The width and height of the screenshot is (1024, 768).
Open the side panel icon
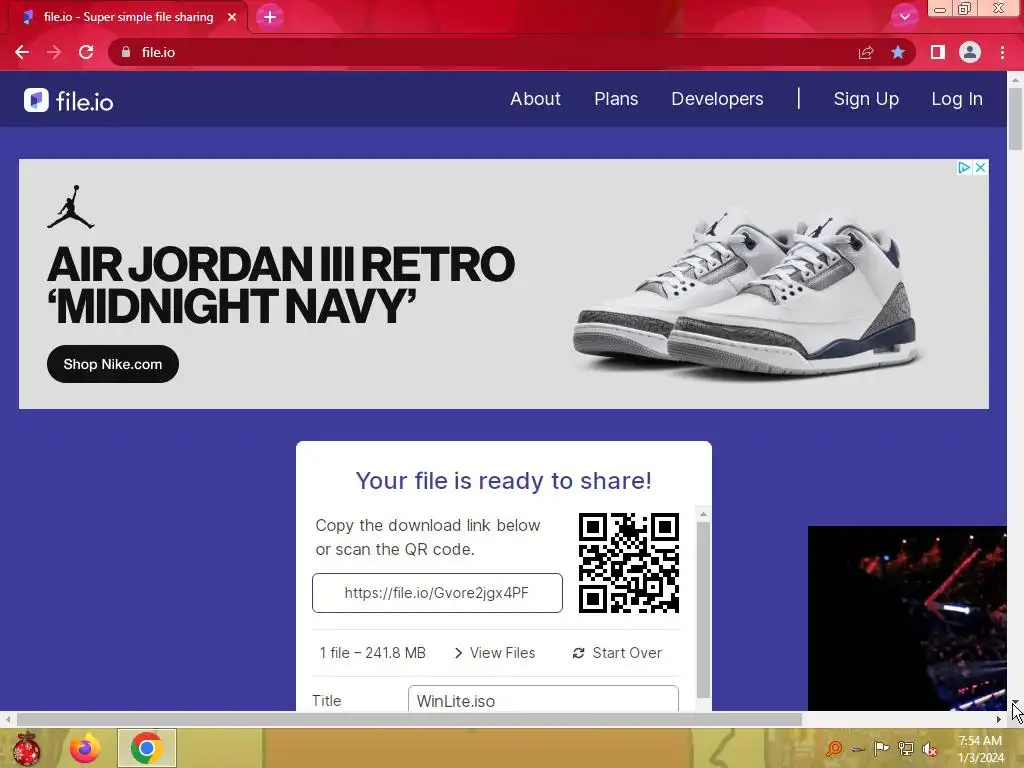click(x=938, y=52)
